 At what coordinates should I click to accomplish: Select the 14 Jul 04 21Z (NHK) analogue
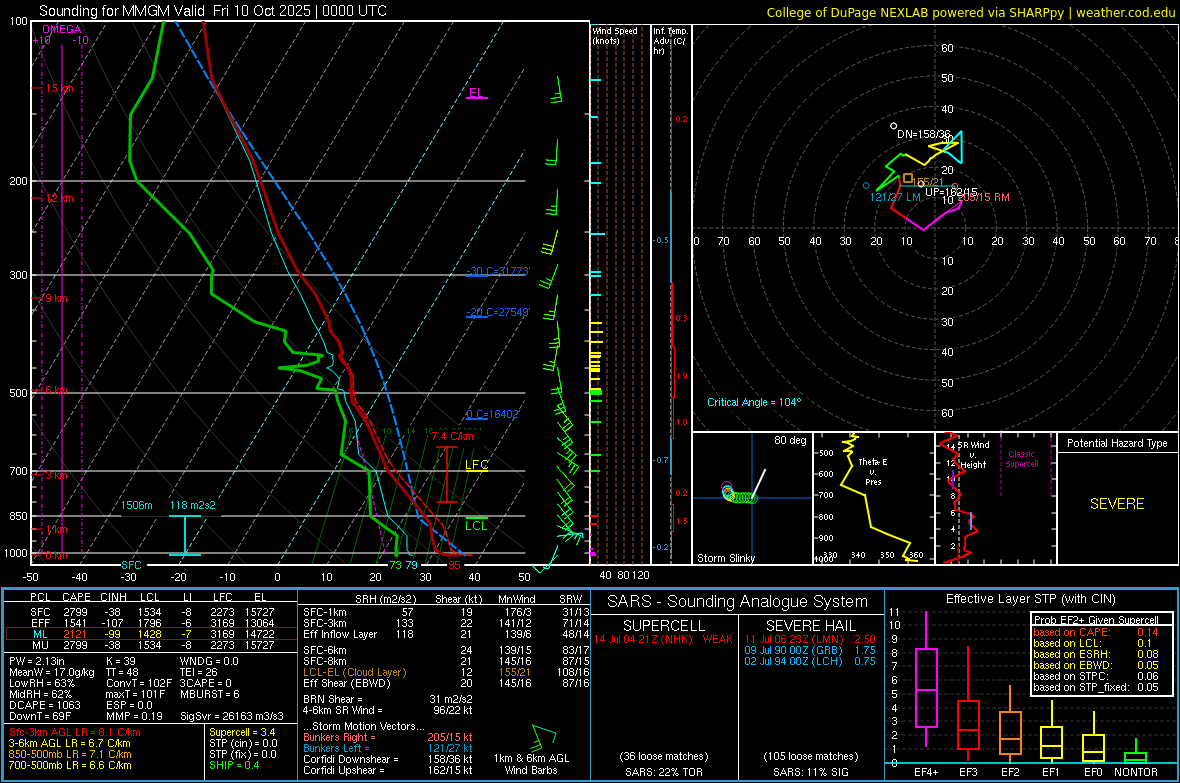663,639
